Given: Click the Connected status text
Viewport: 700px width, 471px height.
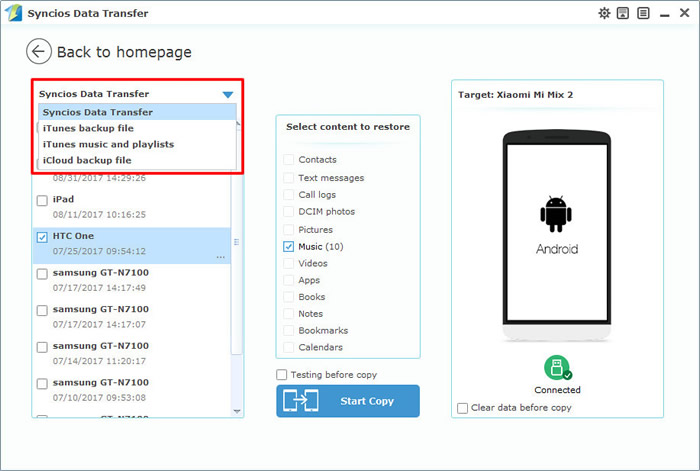Looking at the screenshot, I should 557,390.
